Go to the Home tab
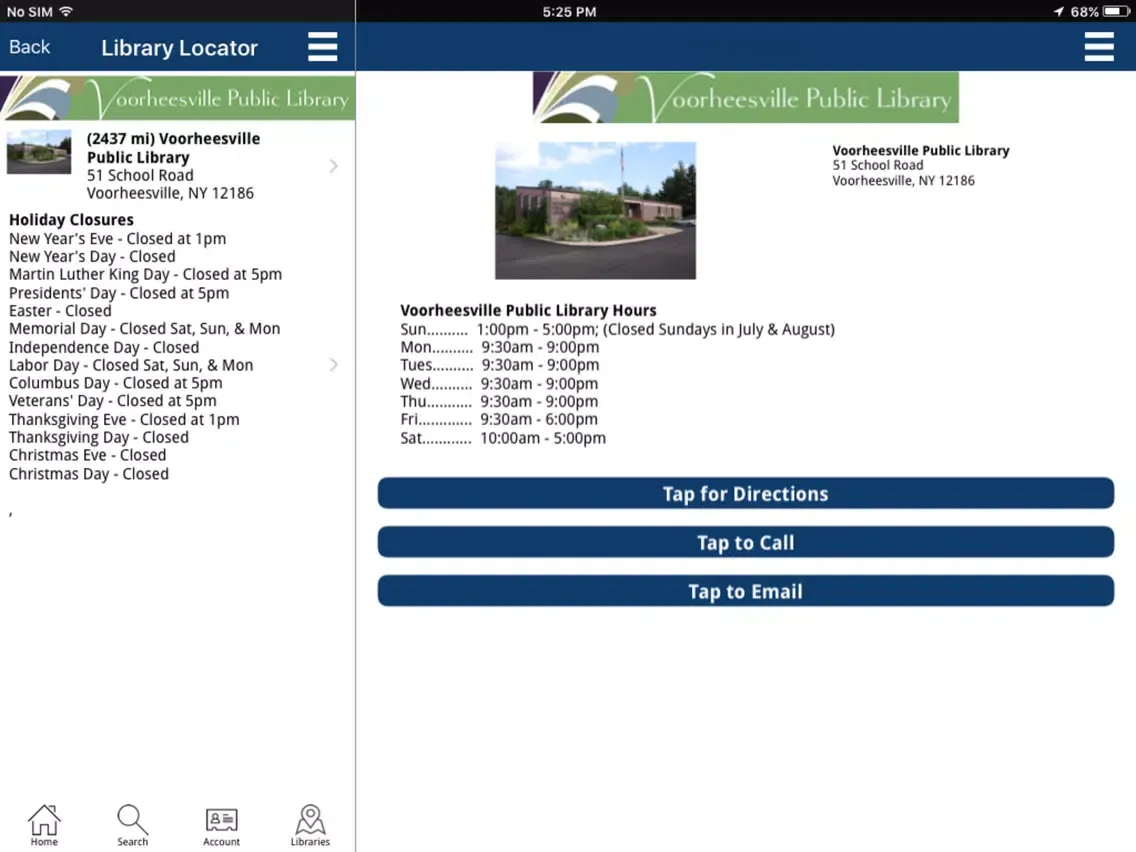This screenshot has width=1136, height=852. pos(44,825)
